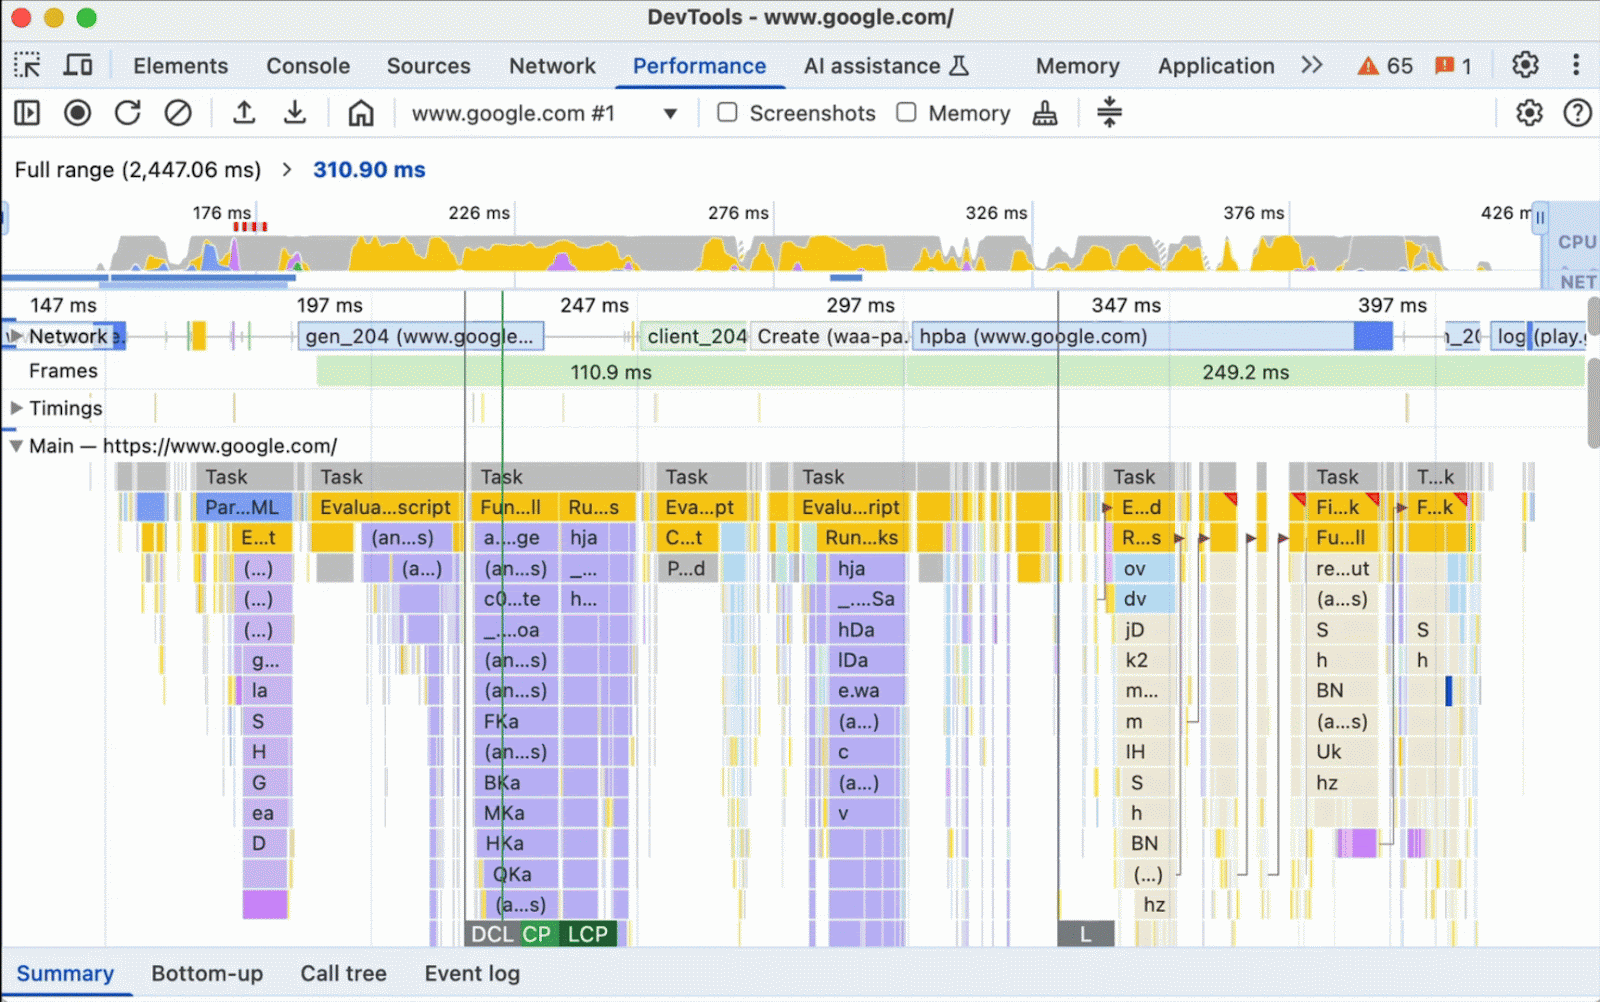Select the Run...ks flame entry
This screenshot has height=1002, width=1600.
[861, 538]
